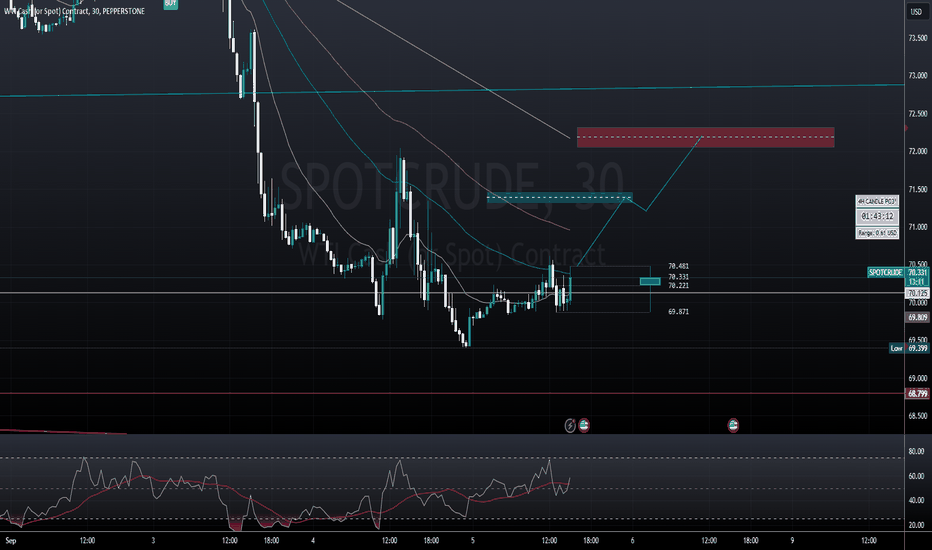Click the RSI 40.00 scale label
This screenshot has height=550, width=932.
tap(917, 501)
